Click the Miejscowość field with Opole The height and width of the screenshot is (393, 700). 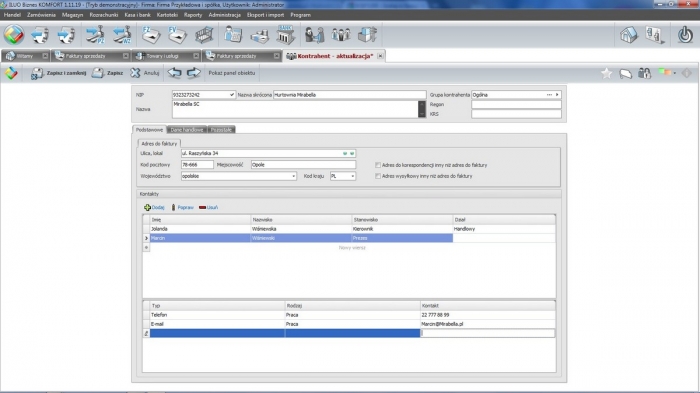pos(303,165)
